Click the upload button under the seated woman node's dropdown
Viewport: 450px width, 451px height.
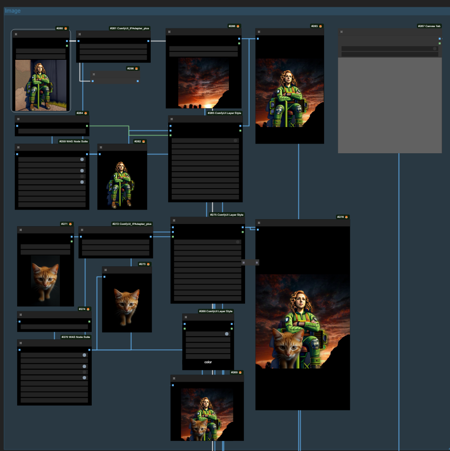click(41, 57)
